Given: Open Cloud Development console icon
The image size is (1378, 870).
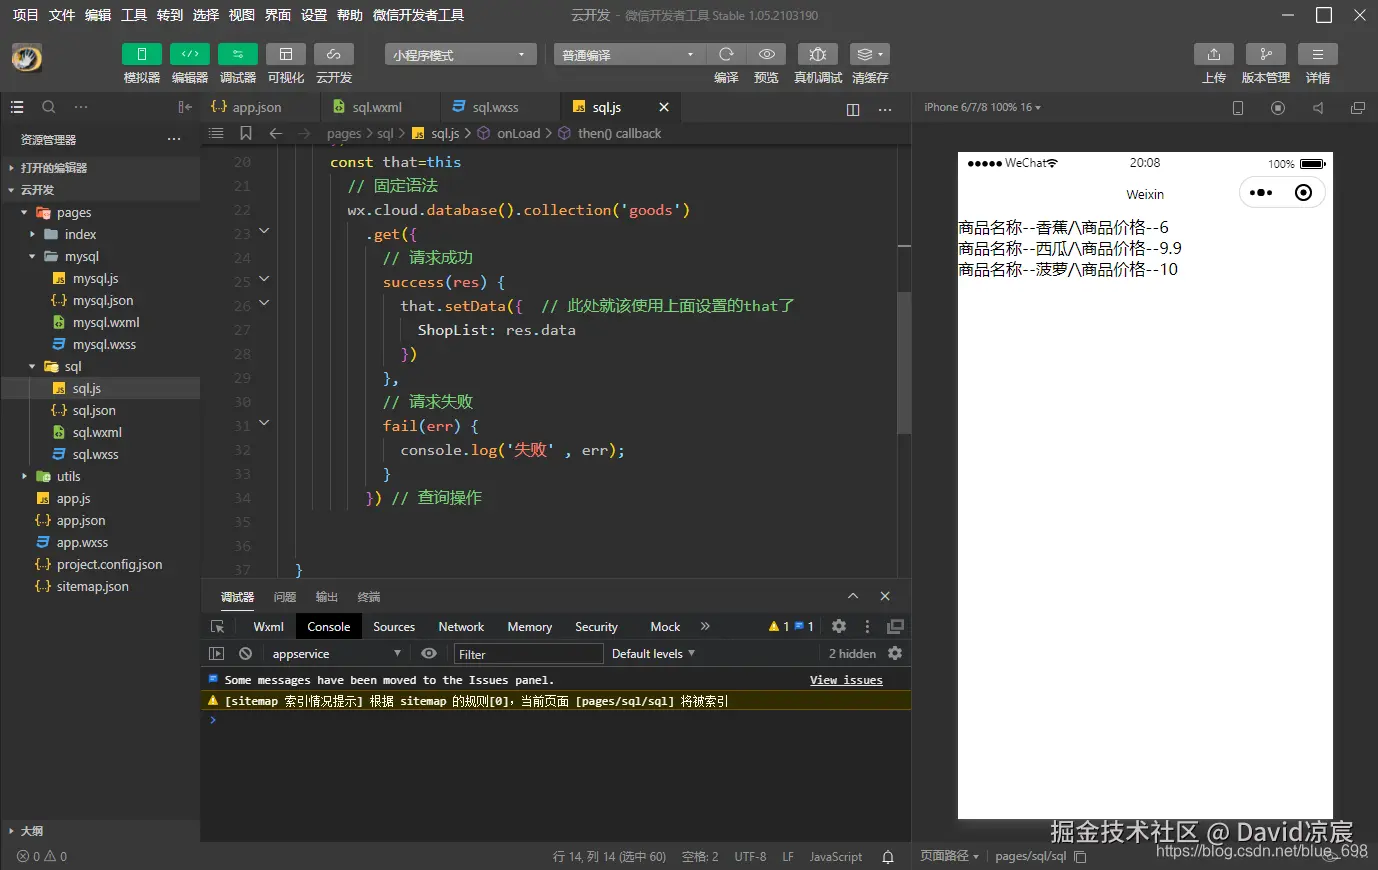Looking at the screenshot, I should 333,55.
